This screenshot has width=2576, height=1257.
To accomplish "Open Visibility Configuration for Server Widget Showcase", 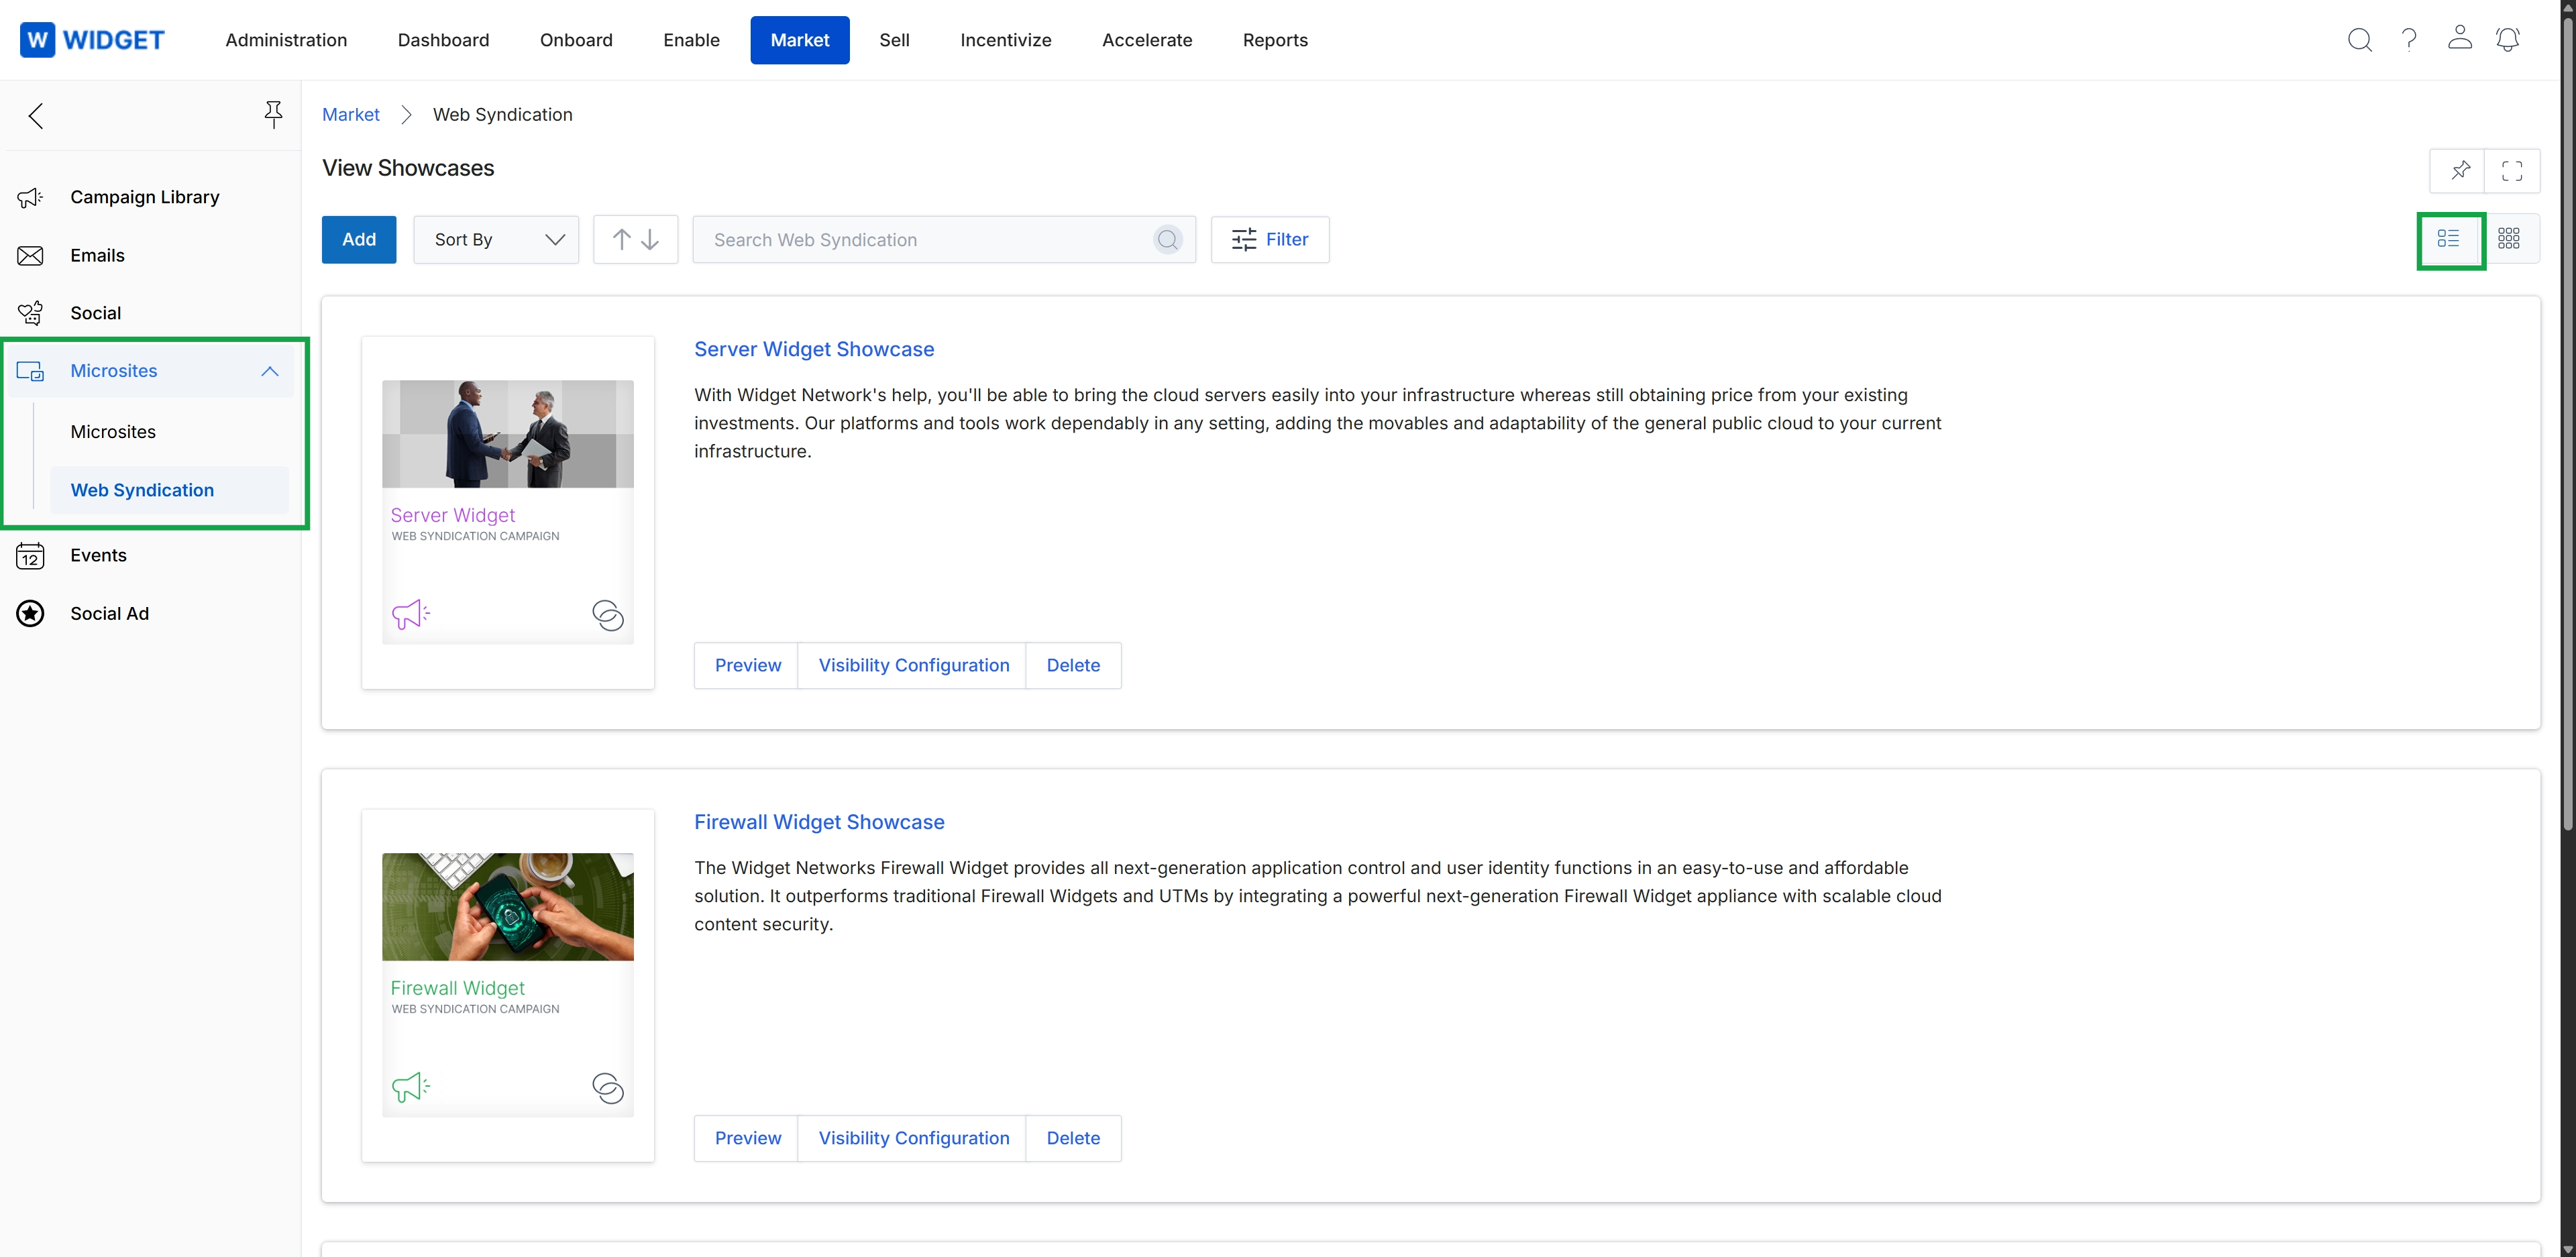I will [x=913, y=666].
